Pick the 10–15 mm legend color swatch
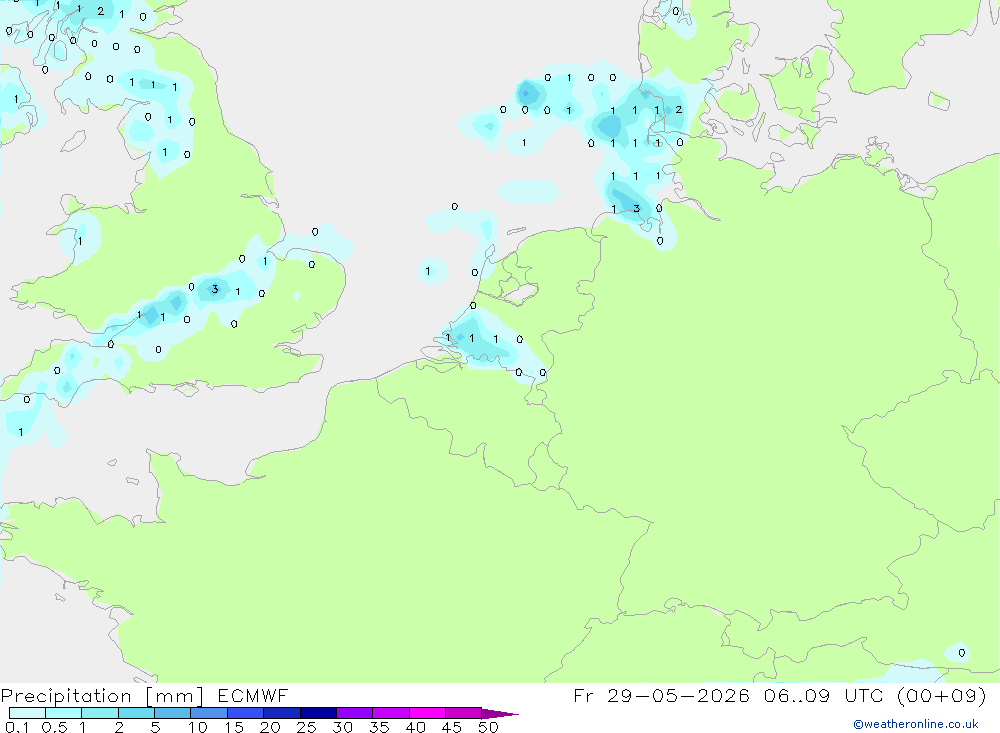 pyautogui.click(x=209, y=713)
